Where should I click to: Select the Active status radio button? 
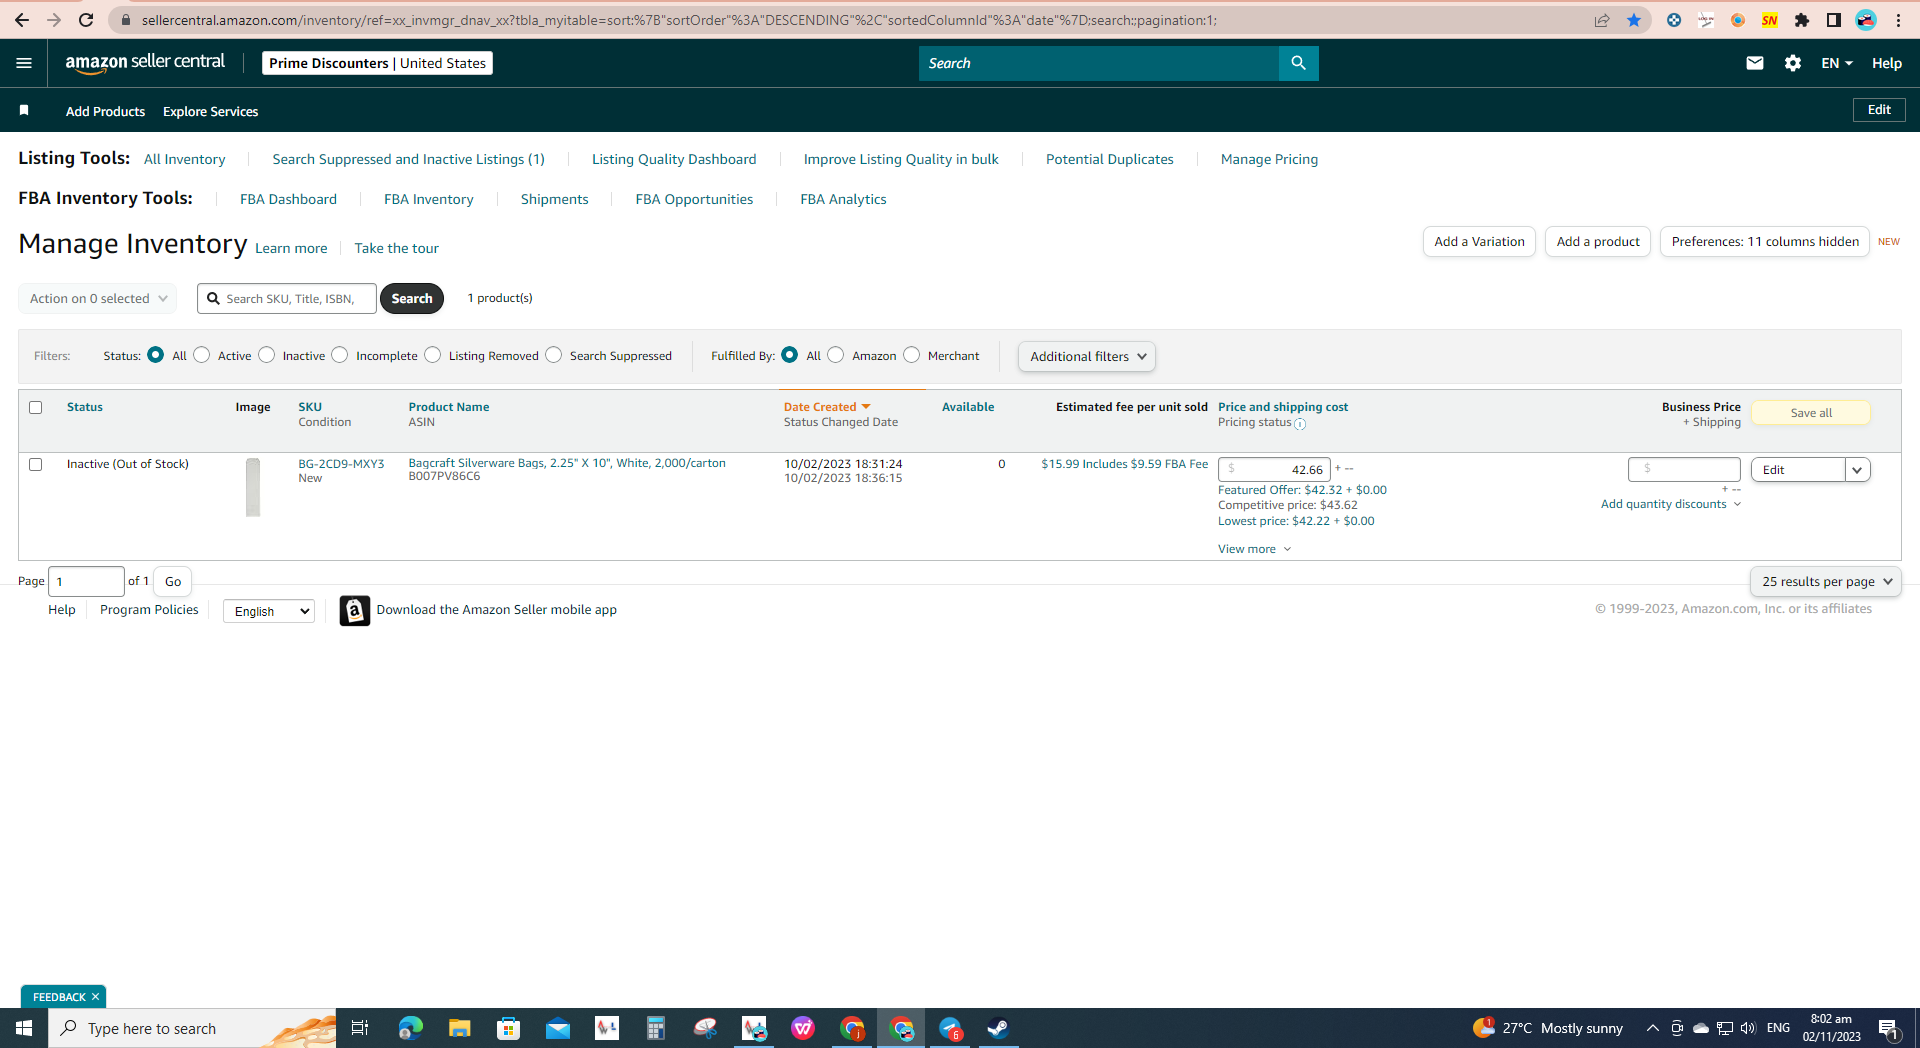click(202, 355)
